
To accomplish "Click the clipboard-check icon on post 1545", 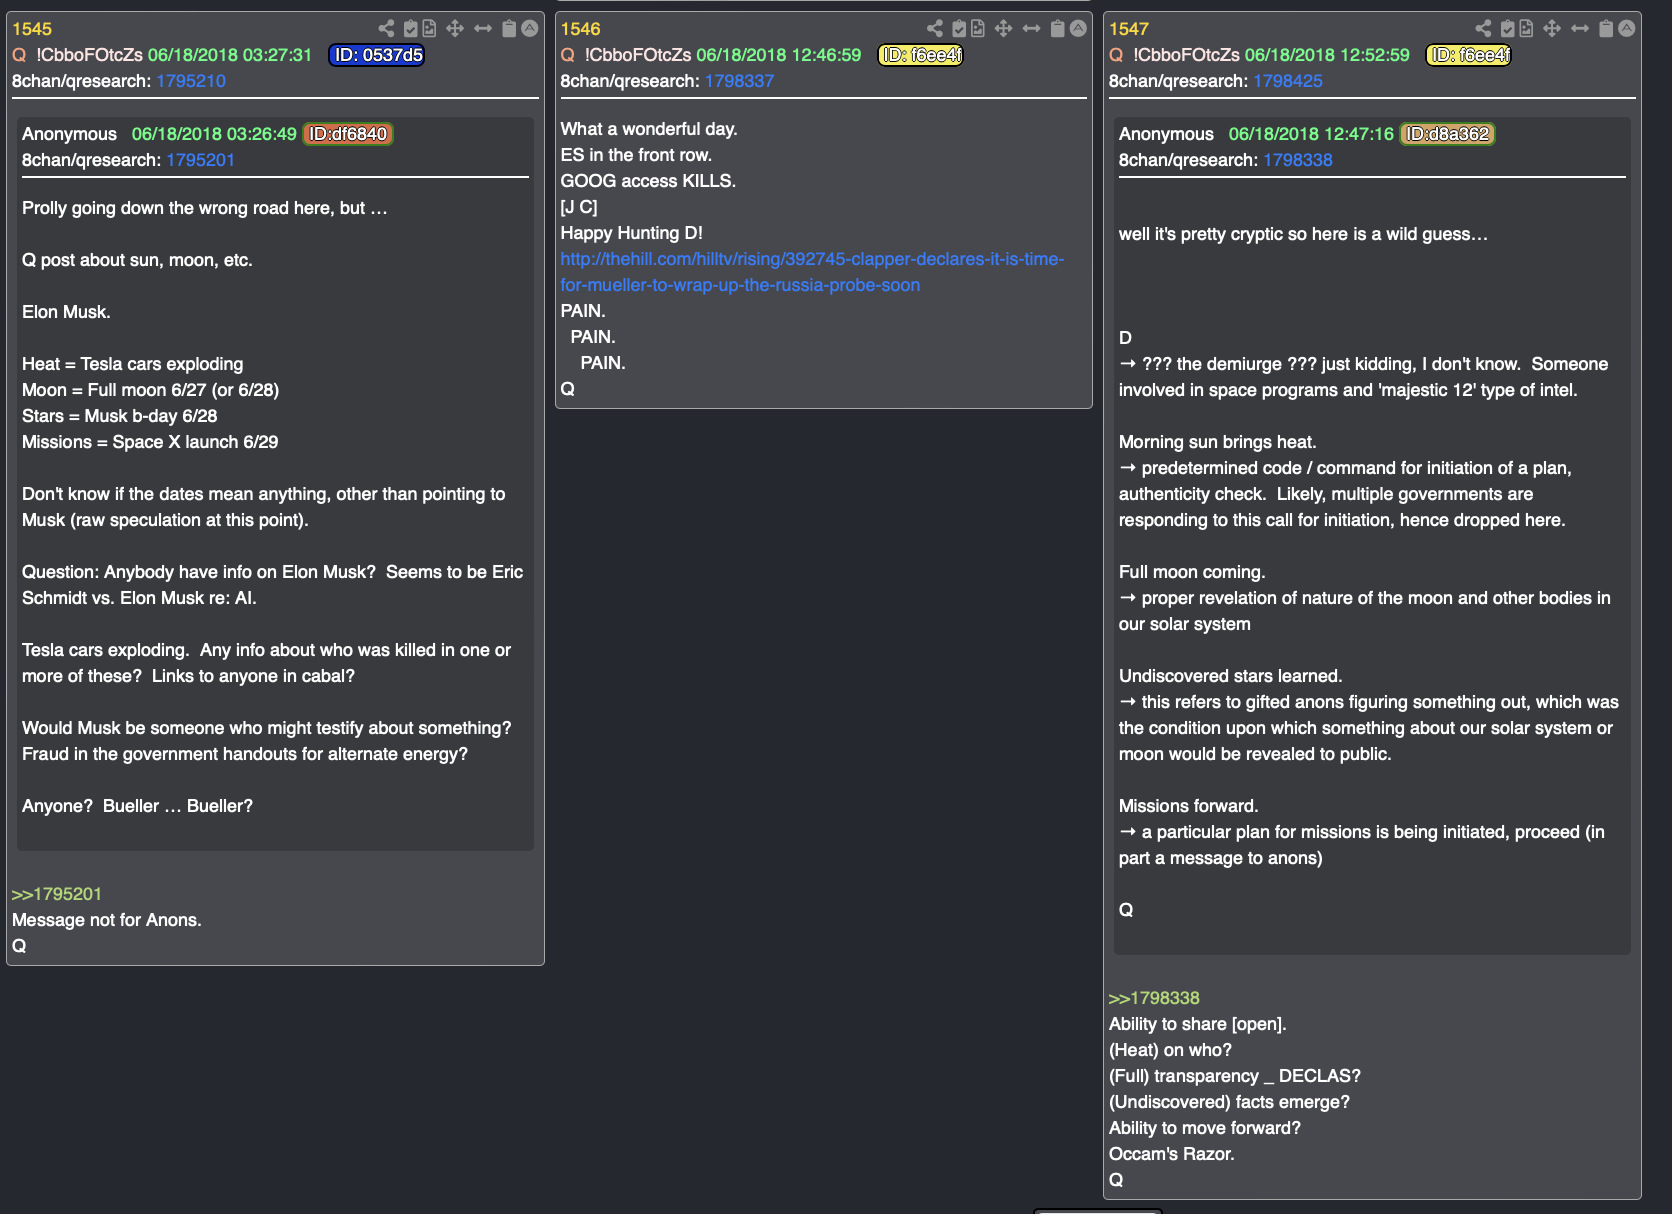I will [410, 28].
